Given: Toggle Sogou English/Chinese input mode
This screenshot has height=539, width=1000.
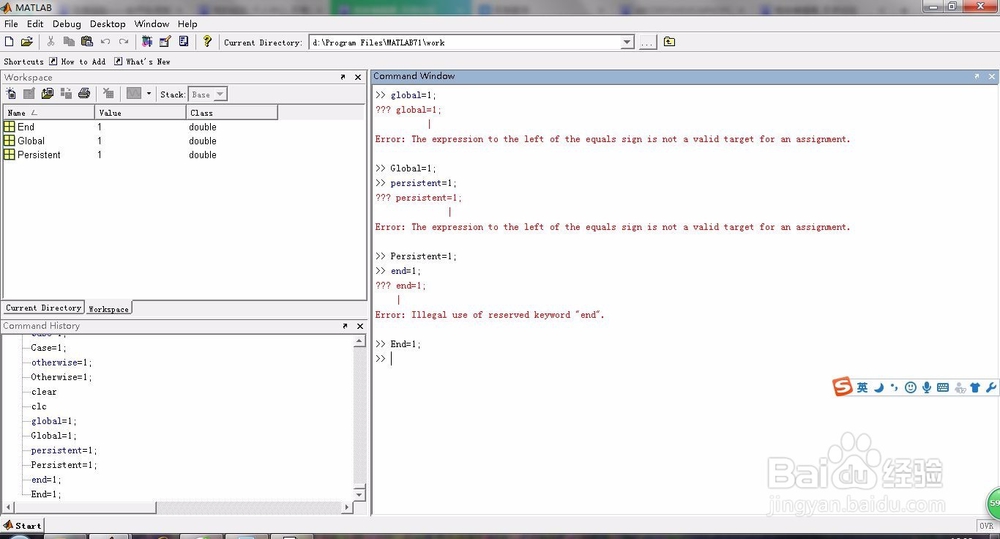Looking at the screenshot, I should (862, 387).
